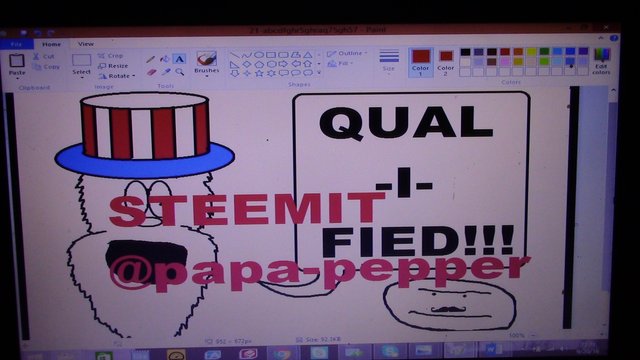
Task: Click the Crop button
Action: 111,56
